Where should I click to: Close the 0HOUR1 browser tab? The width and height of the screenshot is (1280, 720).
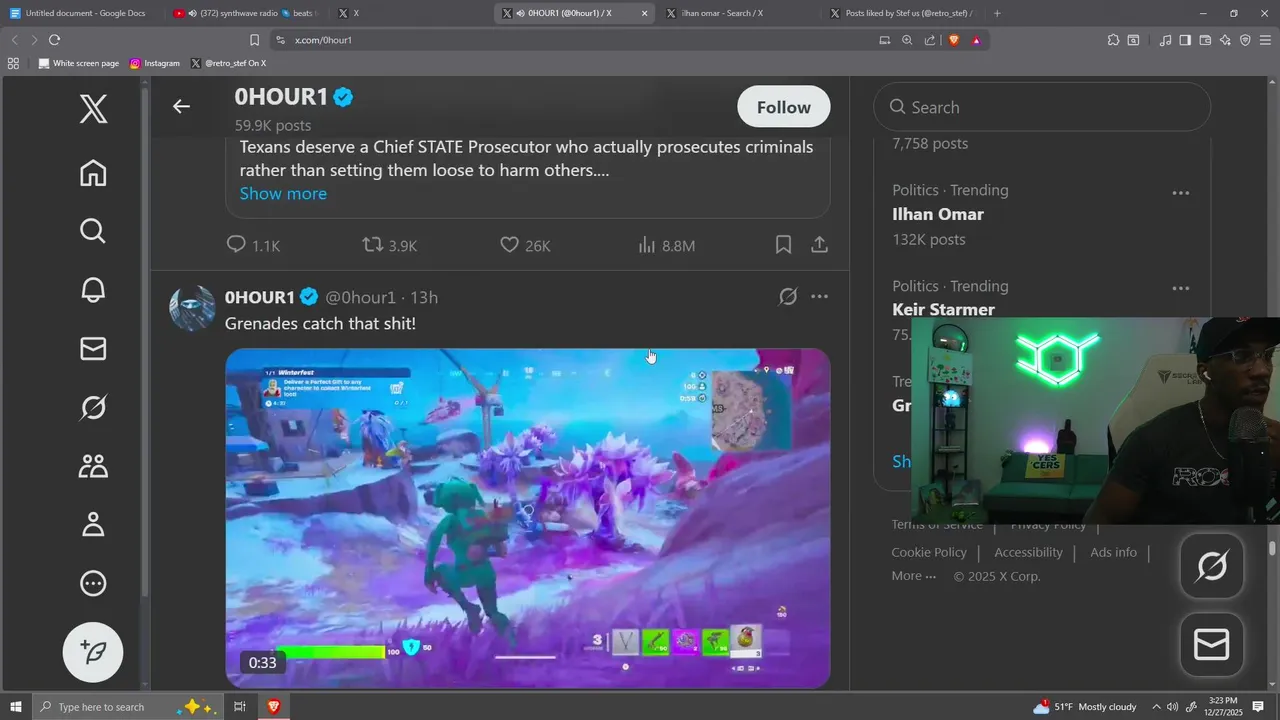click(644, 13)
